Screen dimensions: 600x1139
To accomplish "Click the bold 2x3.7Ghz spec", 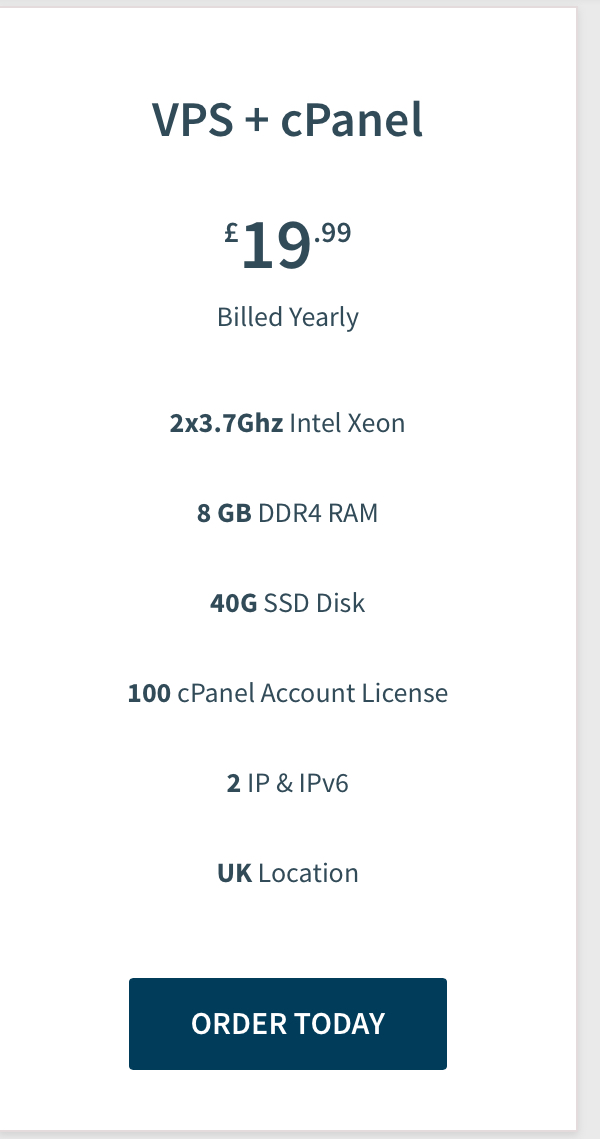I will pyautogui.click(x=226, y=423).
